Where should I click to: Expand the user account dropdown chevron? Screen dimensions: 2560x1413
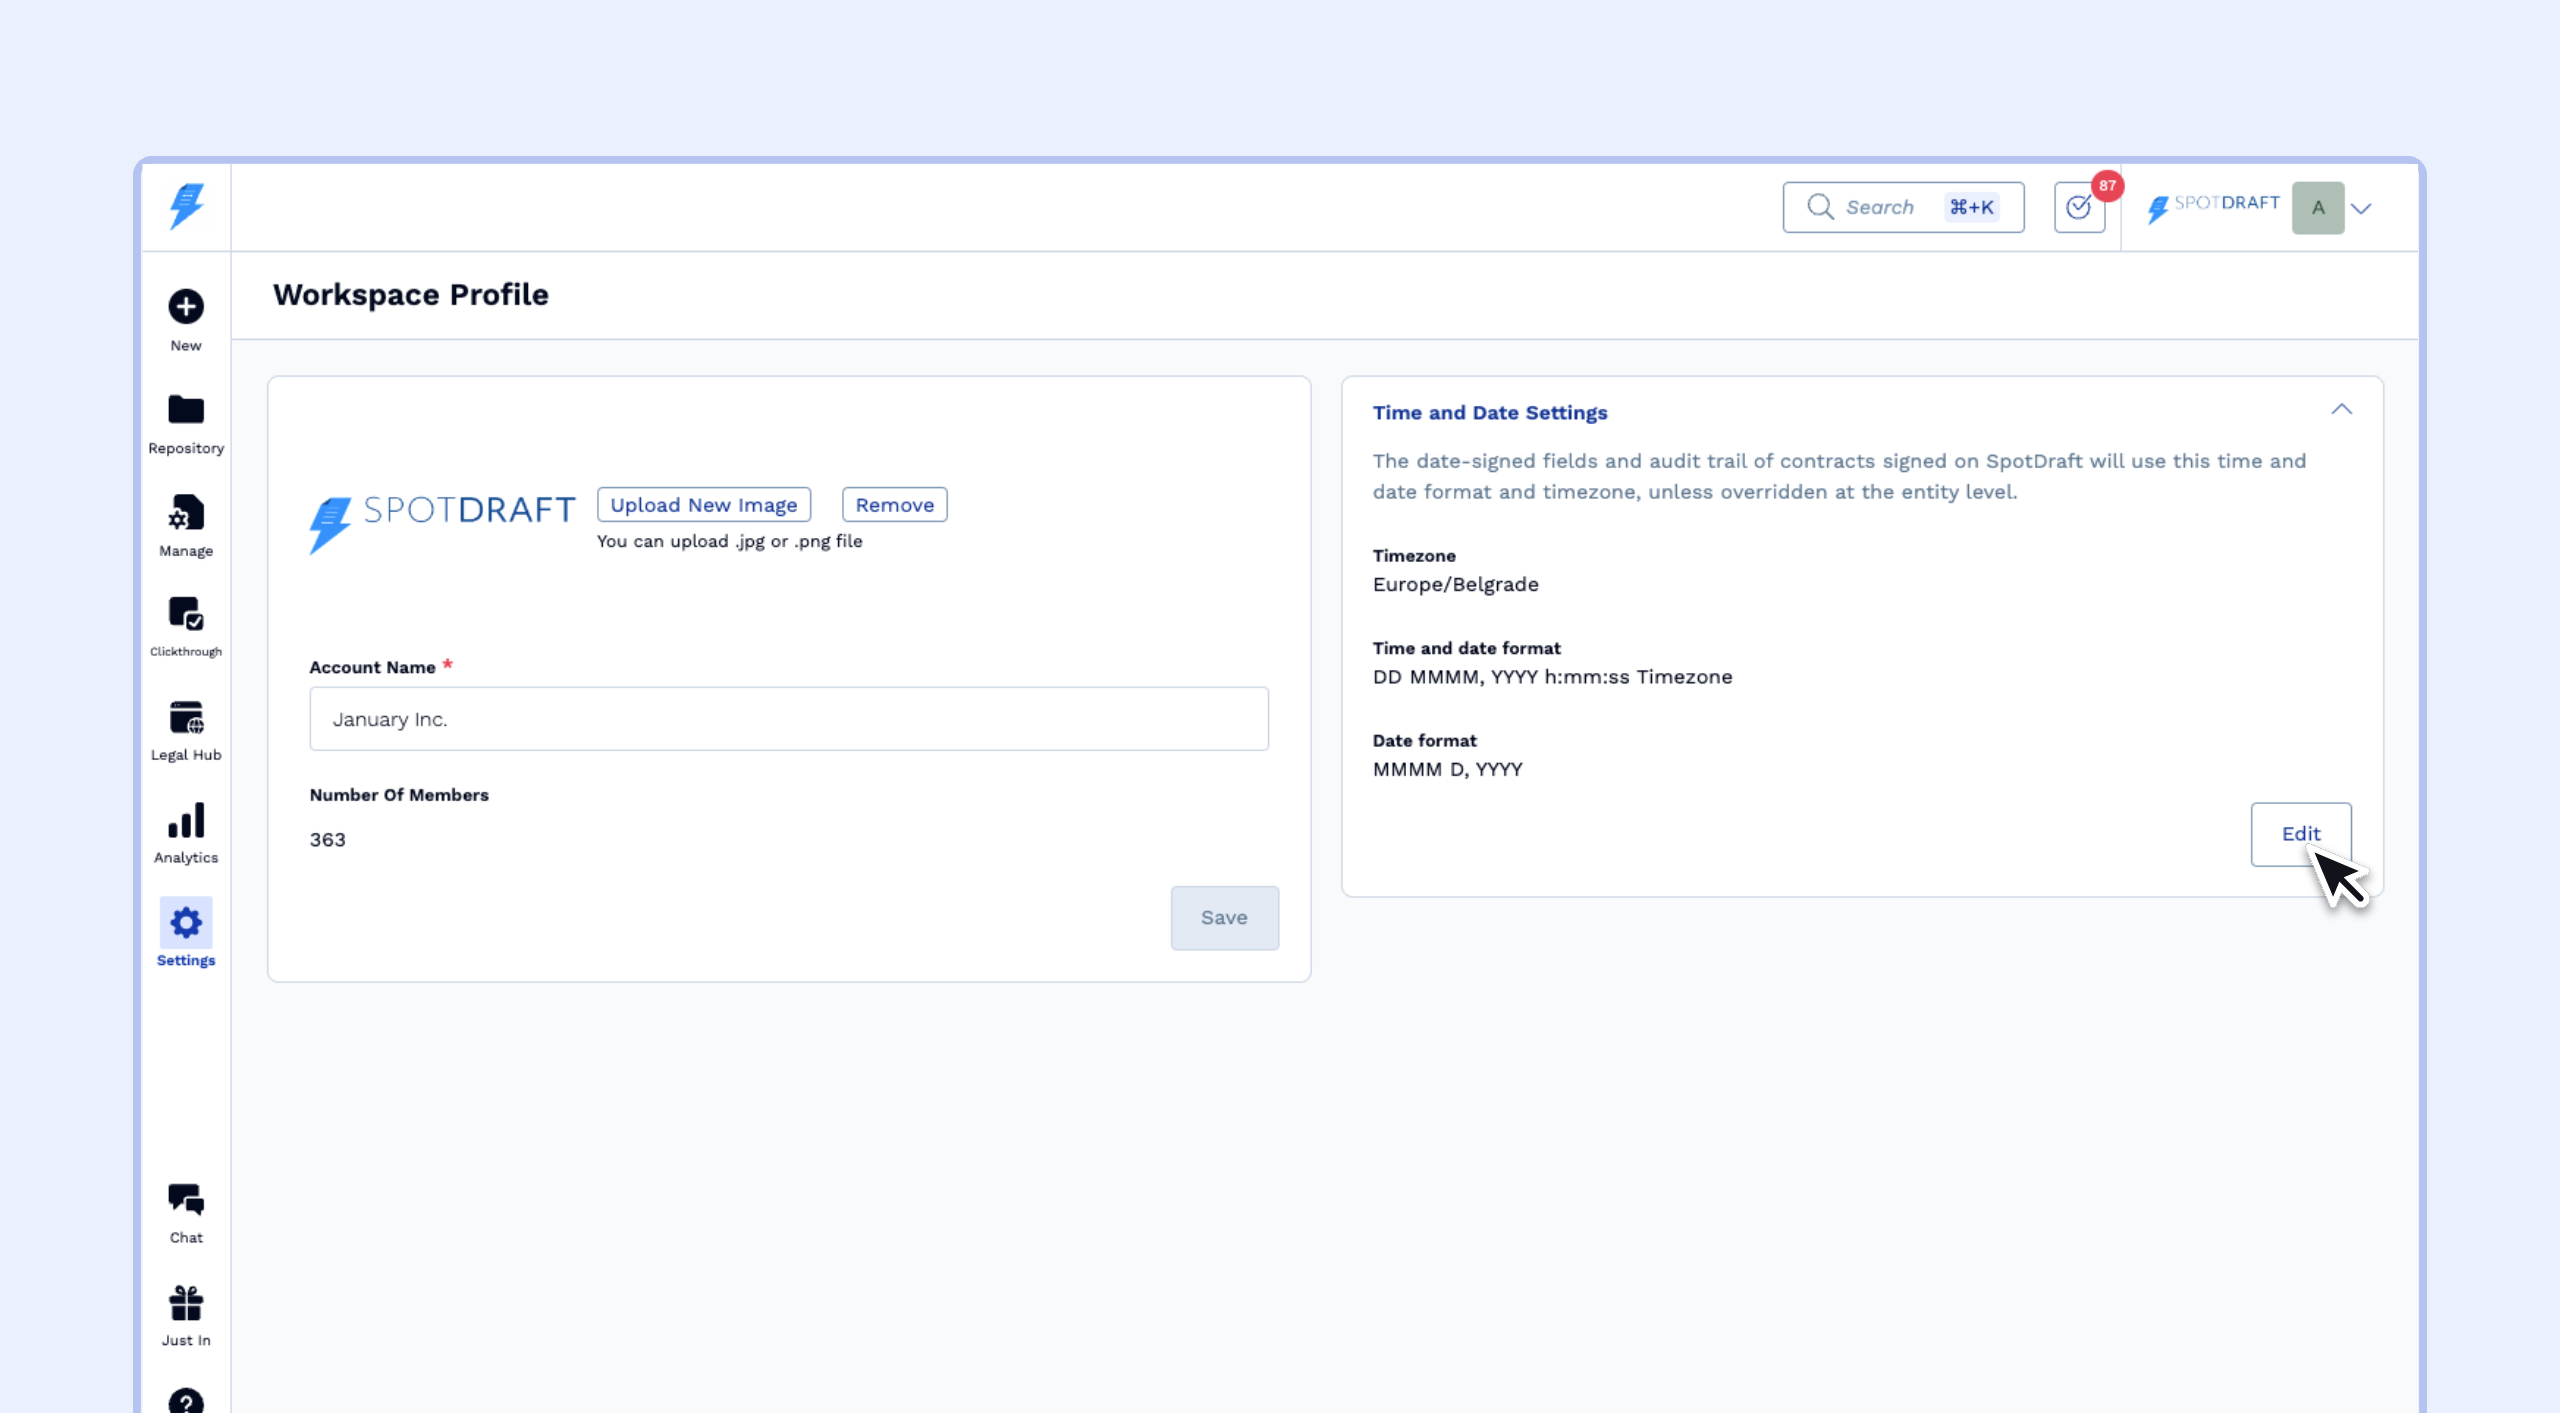(2361, 208)
